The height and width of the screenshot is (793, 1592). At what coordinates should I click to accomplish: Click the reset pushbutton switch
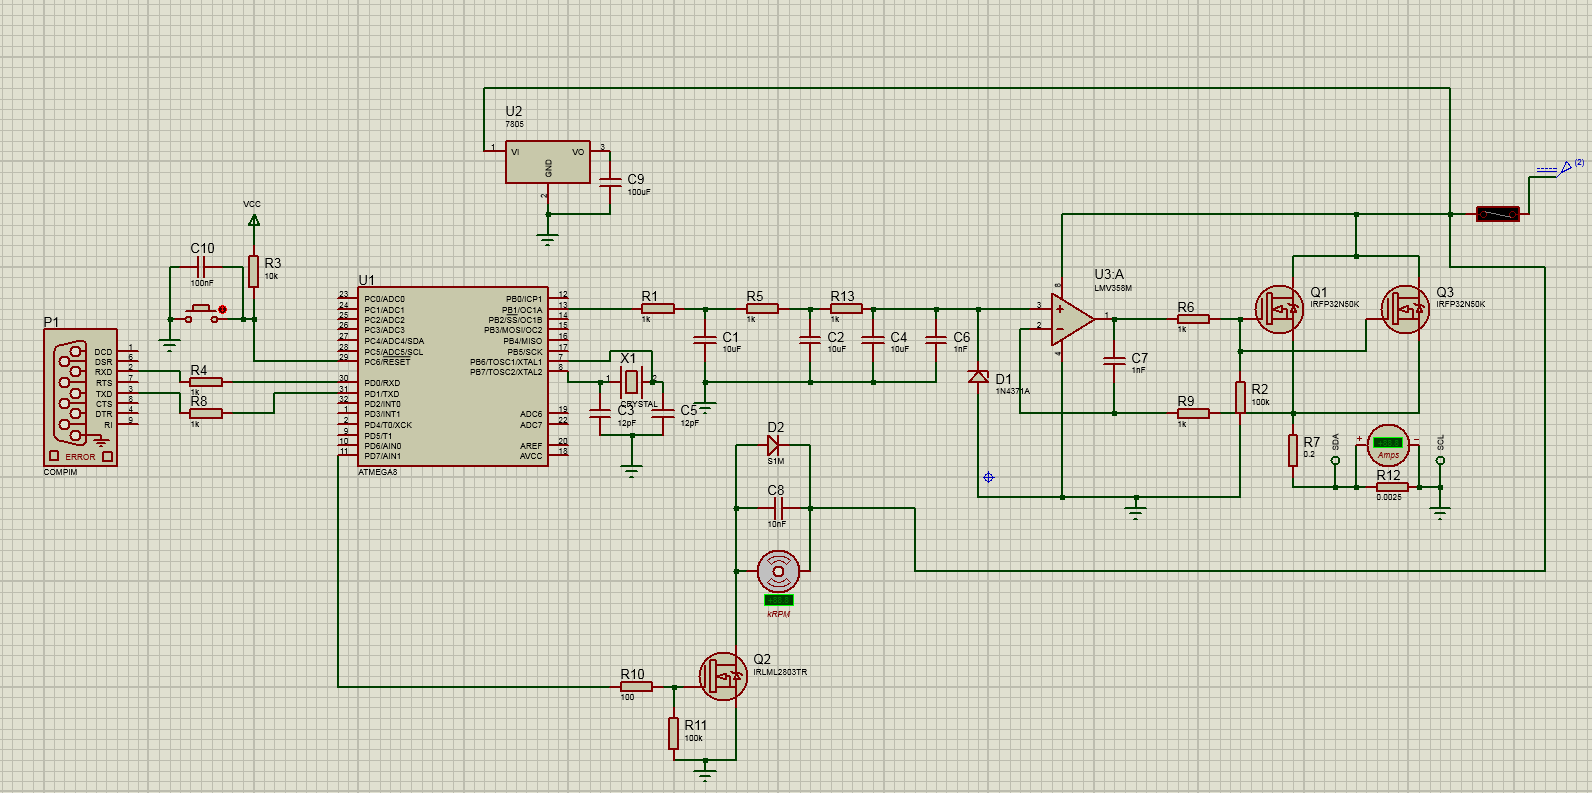(203, 312)
